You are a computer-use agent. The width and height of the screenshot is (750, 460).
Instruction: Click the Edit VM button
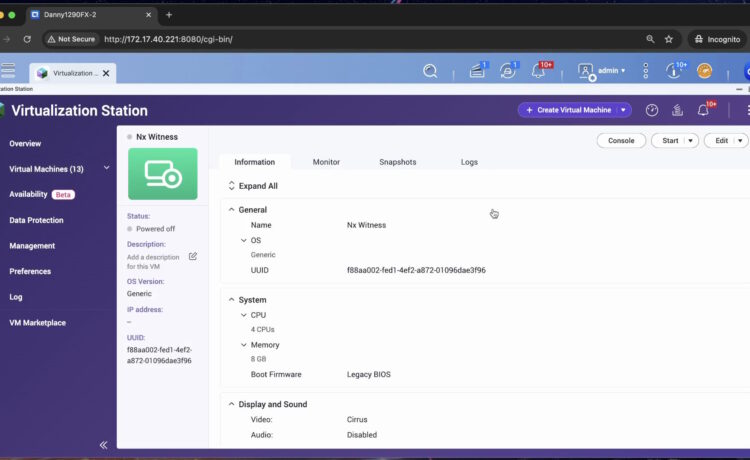[721, 141]
